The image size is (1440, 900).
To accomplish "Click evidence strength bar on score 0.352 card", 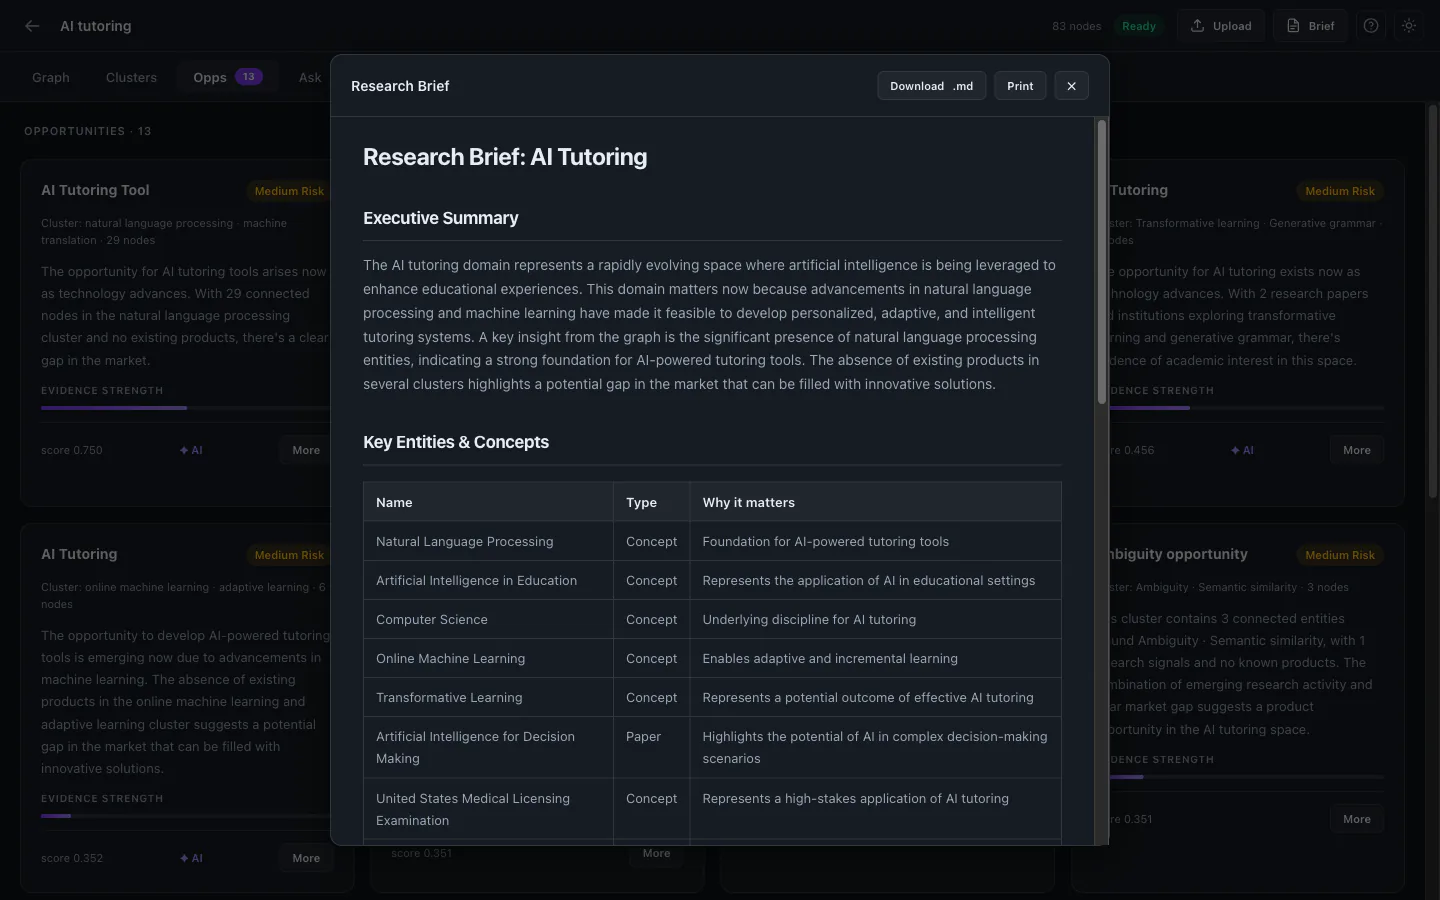I will pos(185,816).
